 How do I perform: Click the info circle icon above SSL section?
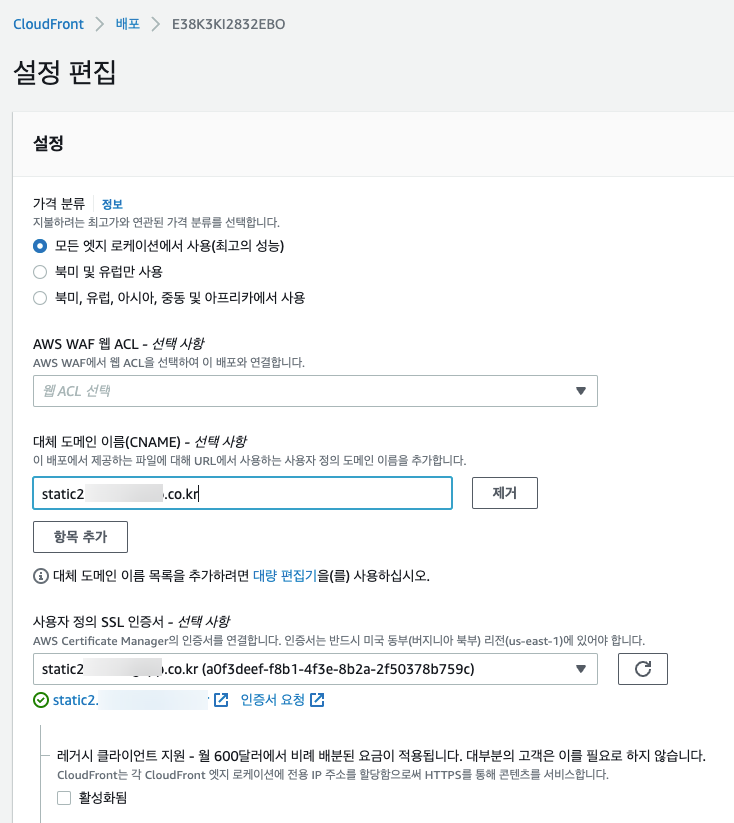coord(41,576)
